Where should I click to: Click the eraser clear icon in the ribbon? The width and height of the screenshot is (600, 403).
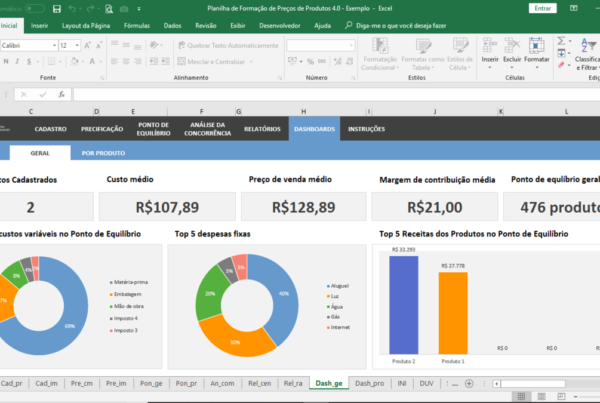(561, 65)
